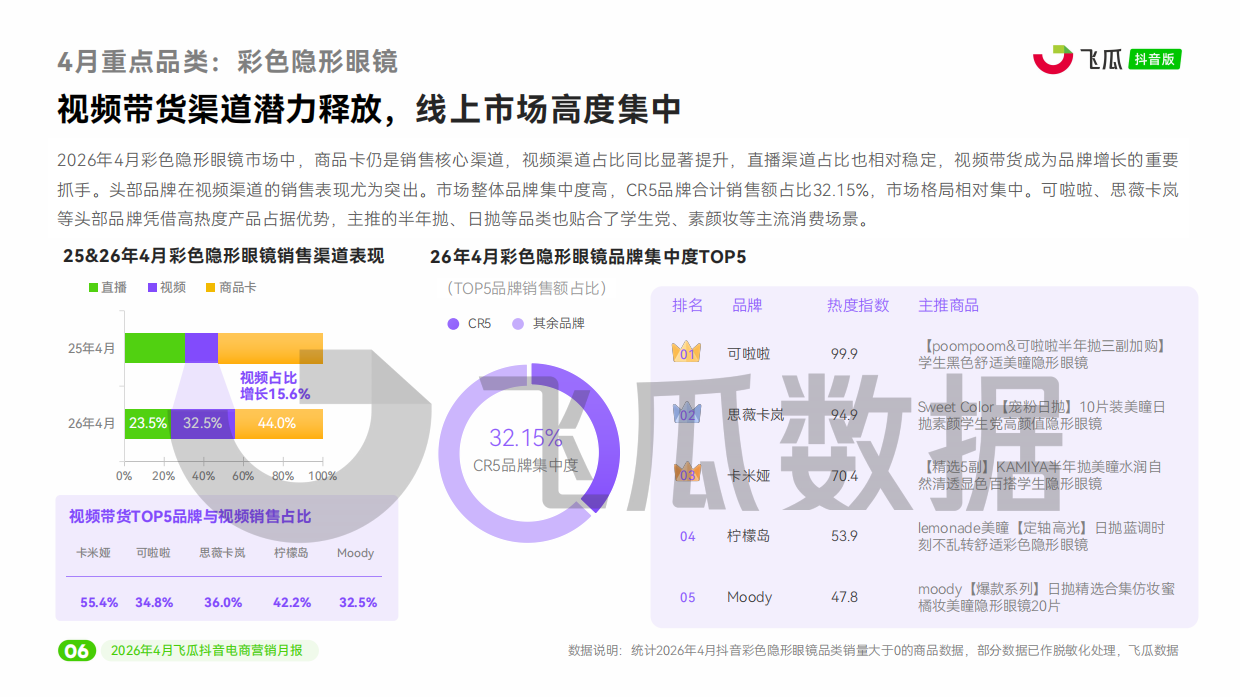
Task: Click the green page number 06 badge
Action: click(76, 651)
